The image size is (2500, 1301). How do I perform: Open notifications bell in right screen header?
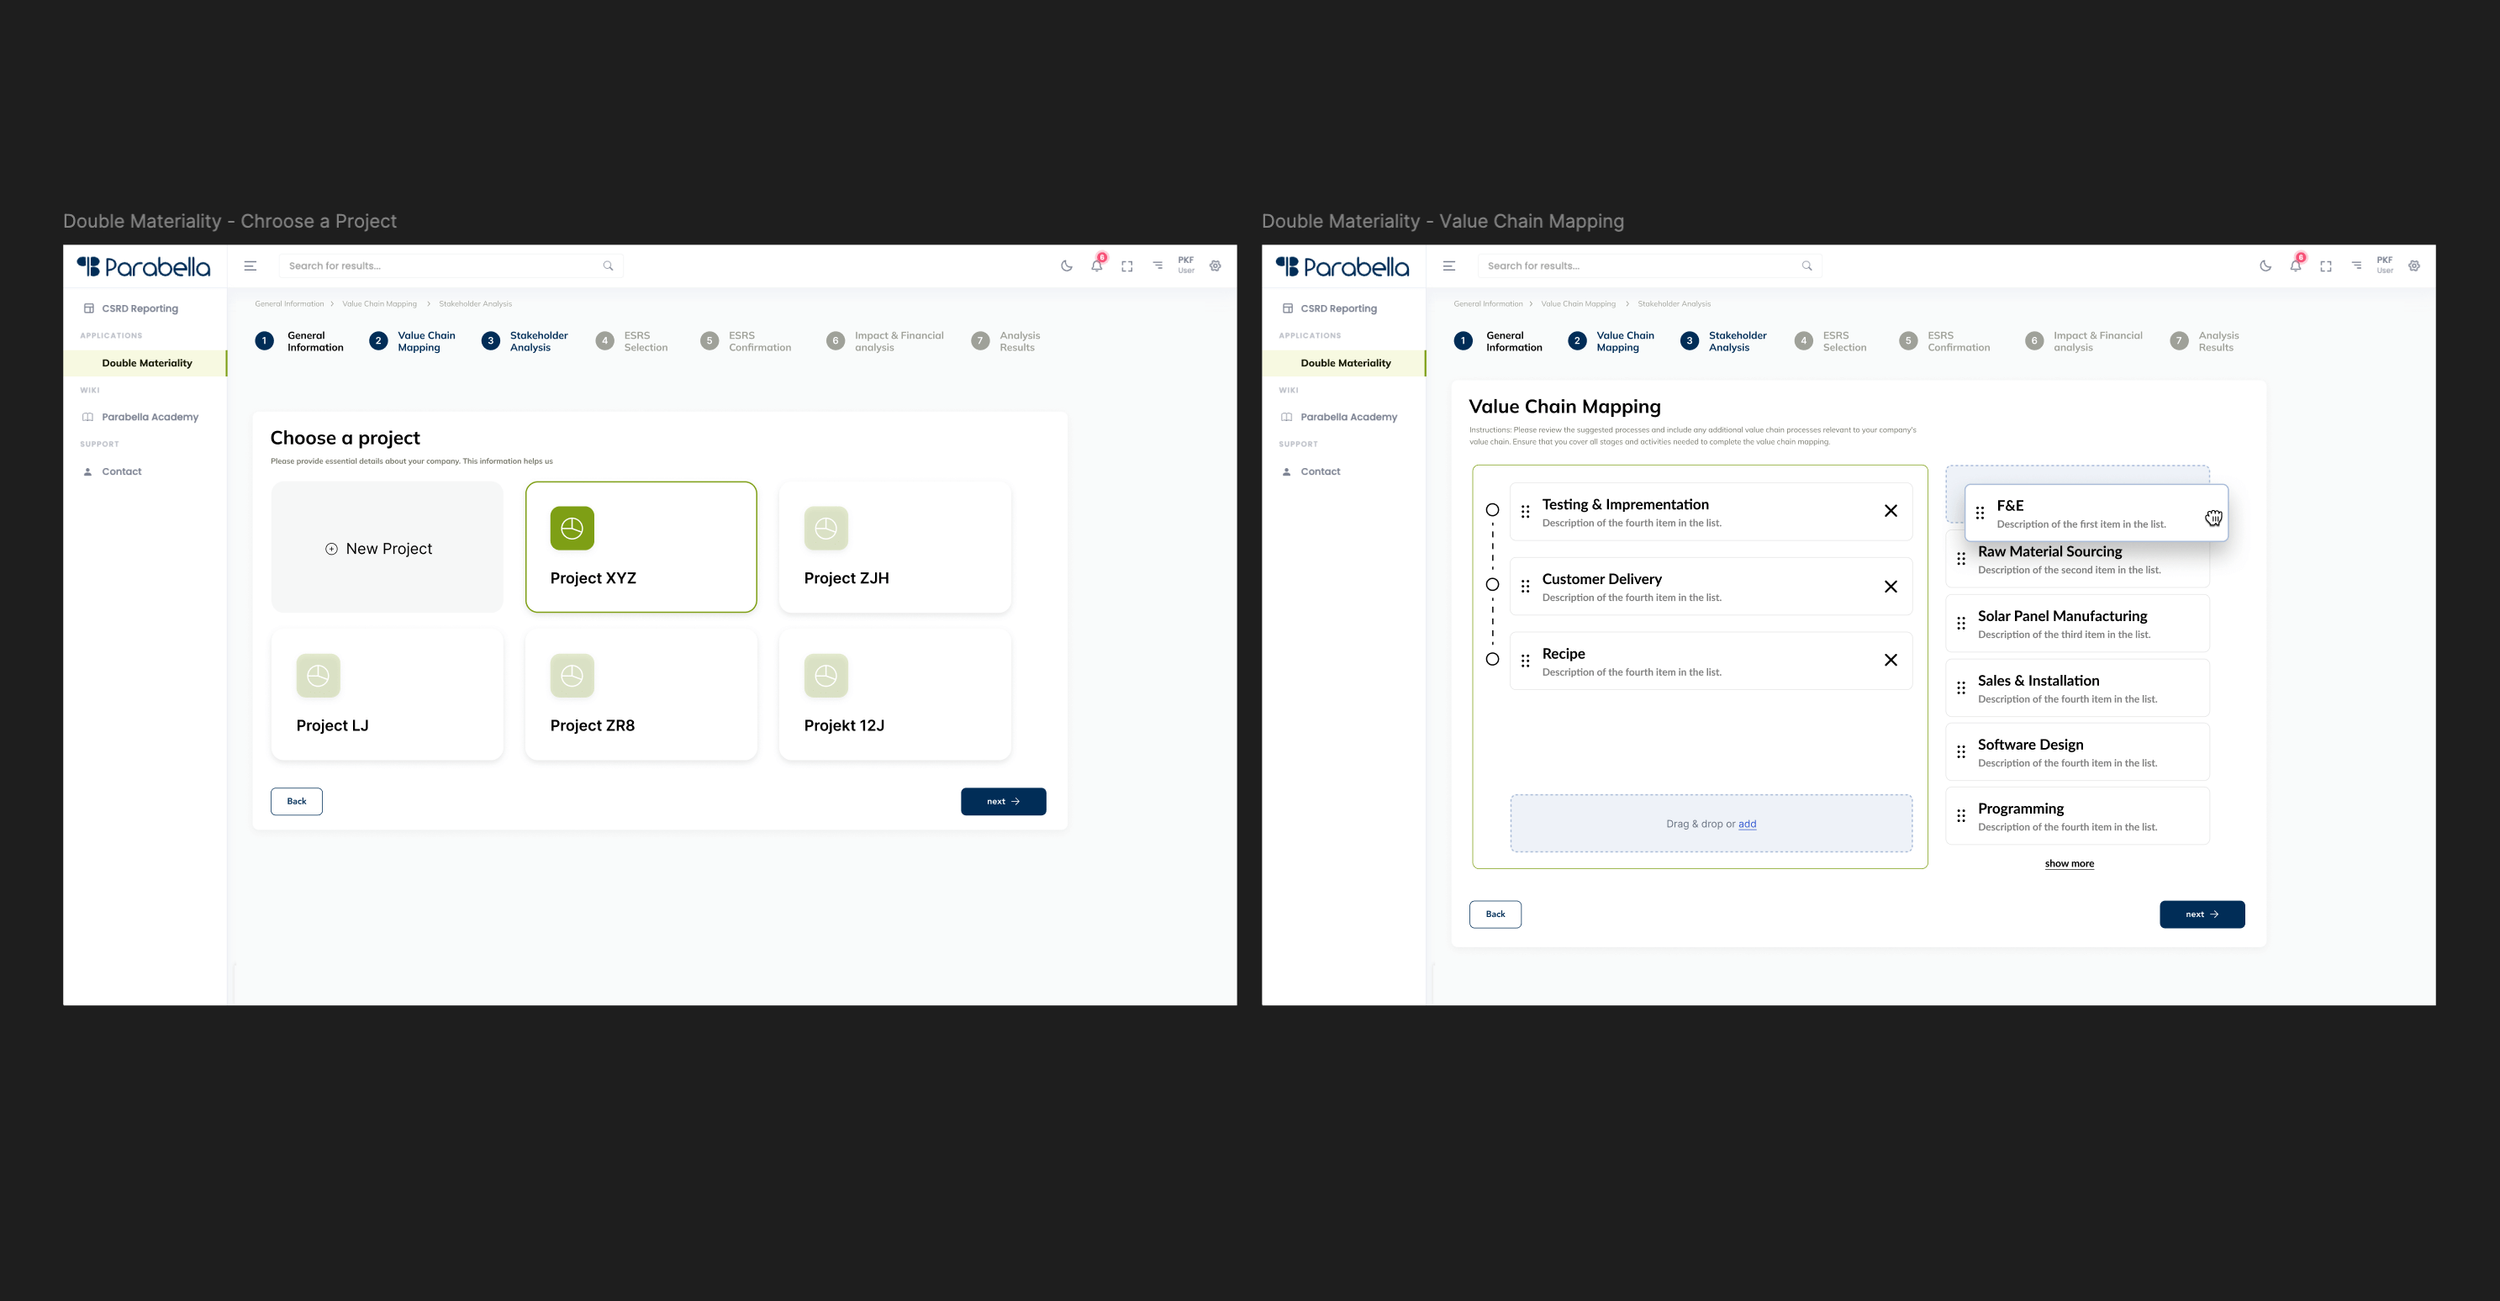point(2295,266)
